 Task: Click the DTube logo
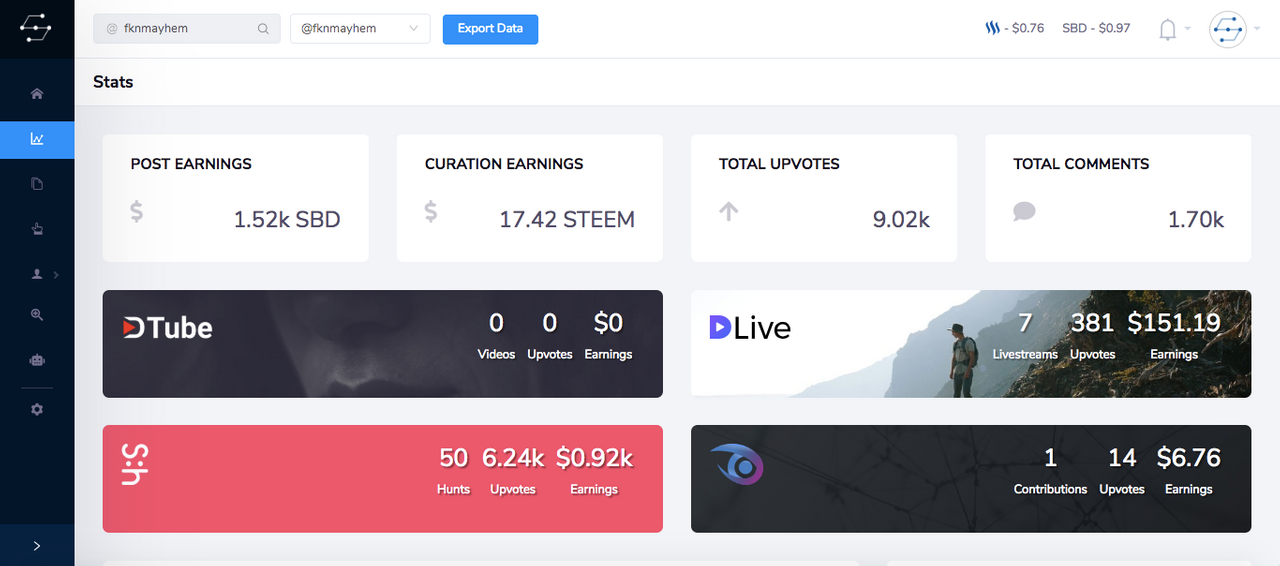167,327
